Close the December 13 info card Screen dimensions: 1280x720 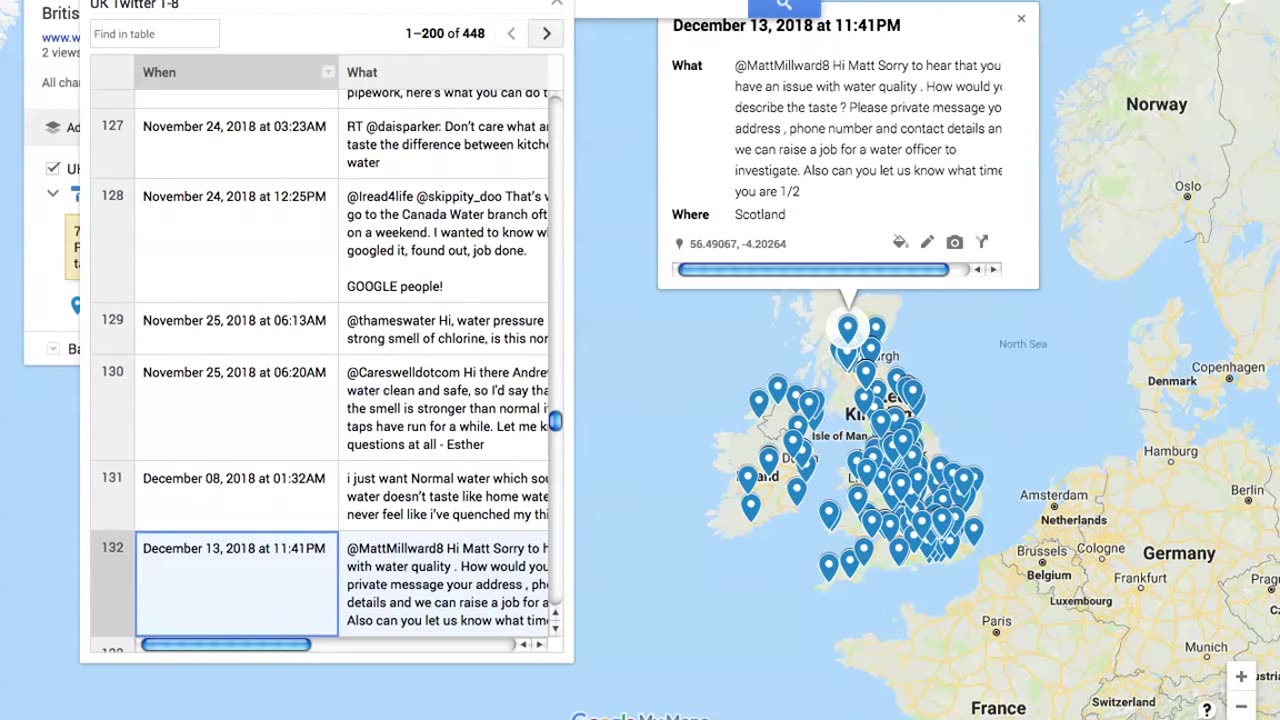pyautogui.click(x=1021, y=18)
